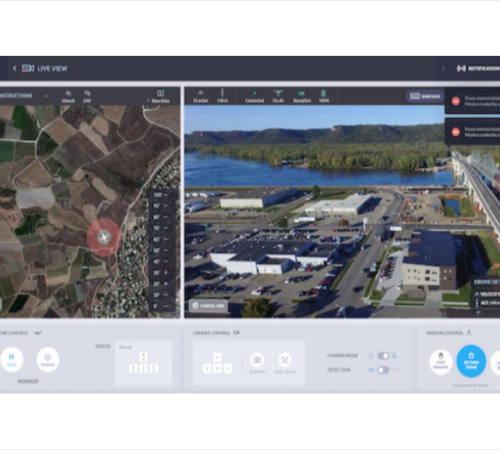The height and width of the screenshot is (450, 500).
Task: Click the Align camera button
Action: (x=285, y=360)
